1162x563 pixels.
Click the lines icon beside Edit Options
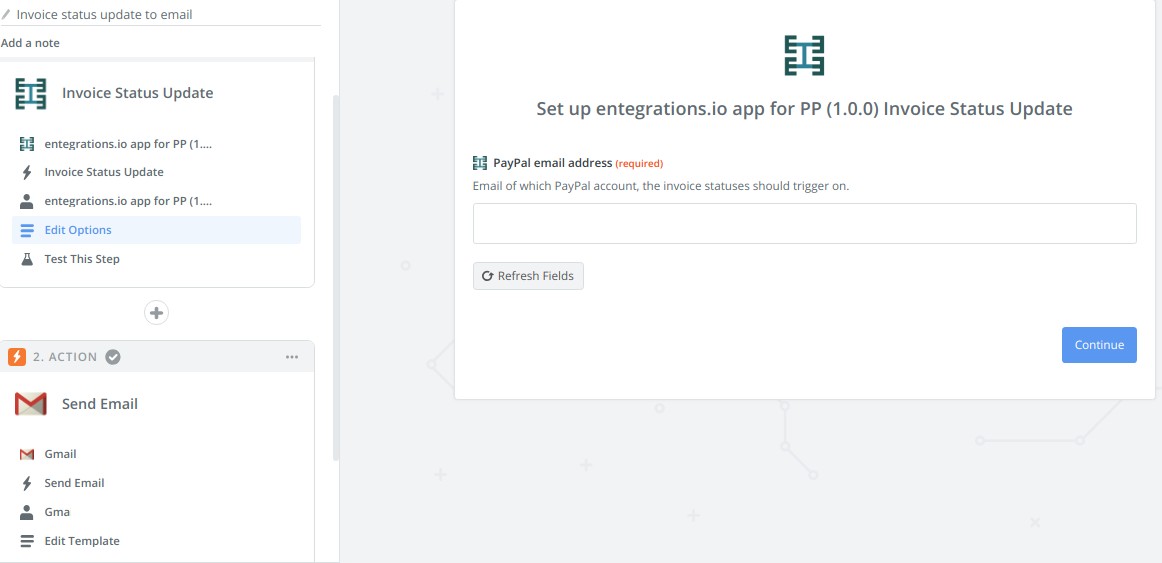[27, 230]
